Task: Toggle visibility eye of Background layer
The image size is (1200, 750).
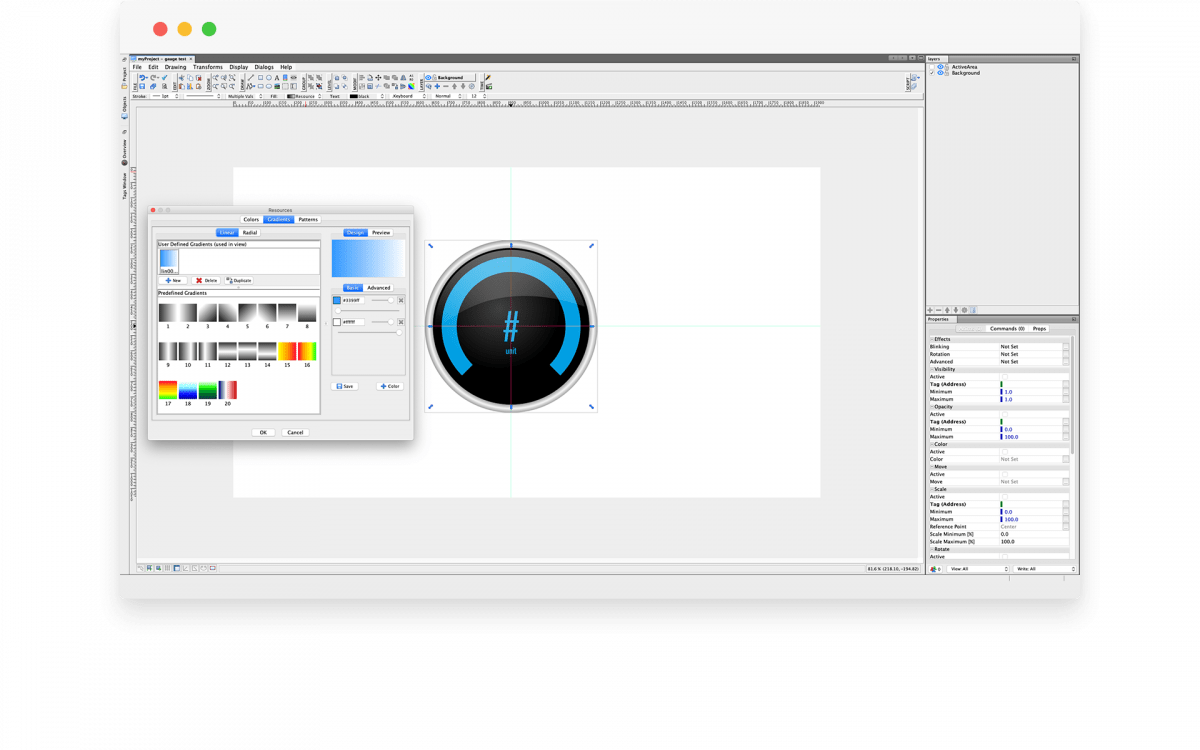Action: tap(940, 73)
